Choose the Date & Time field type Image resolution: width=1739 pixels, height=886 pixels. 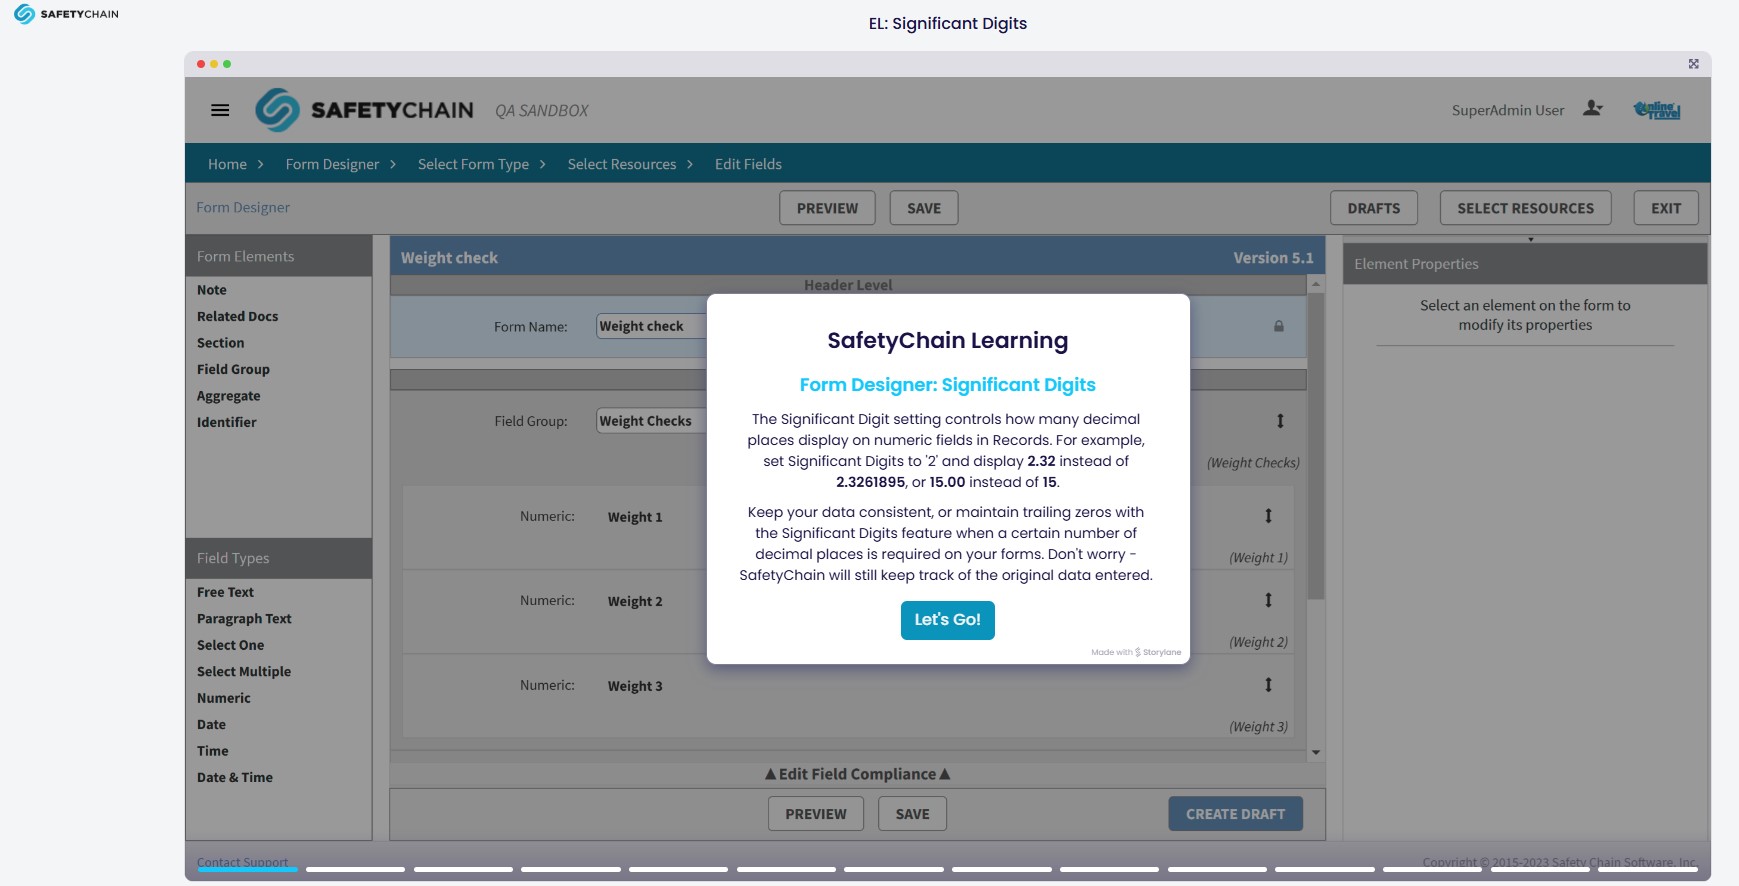235,777
